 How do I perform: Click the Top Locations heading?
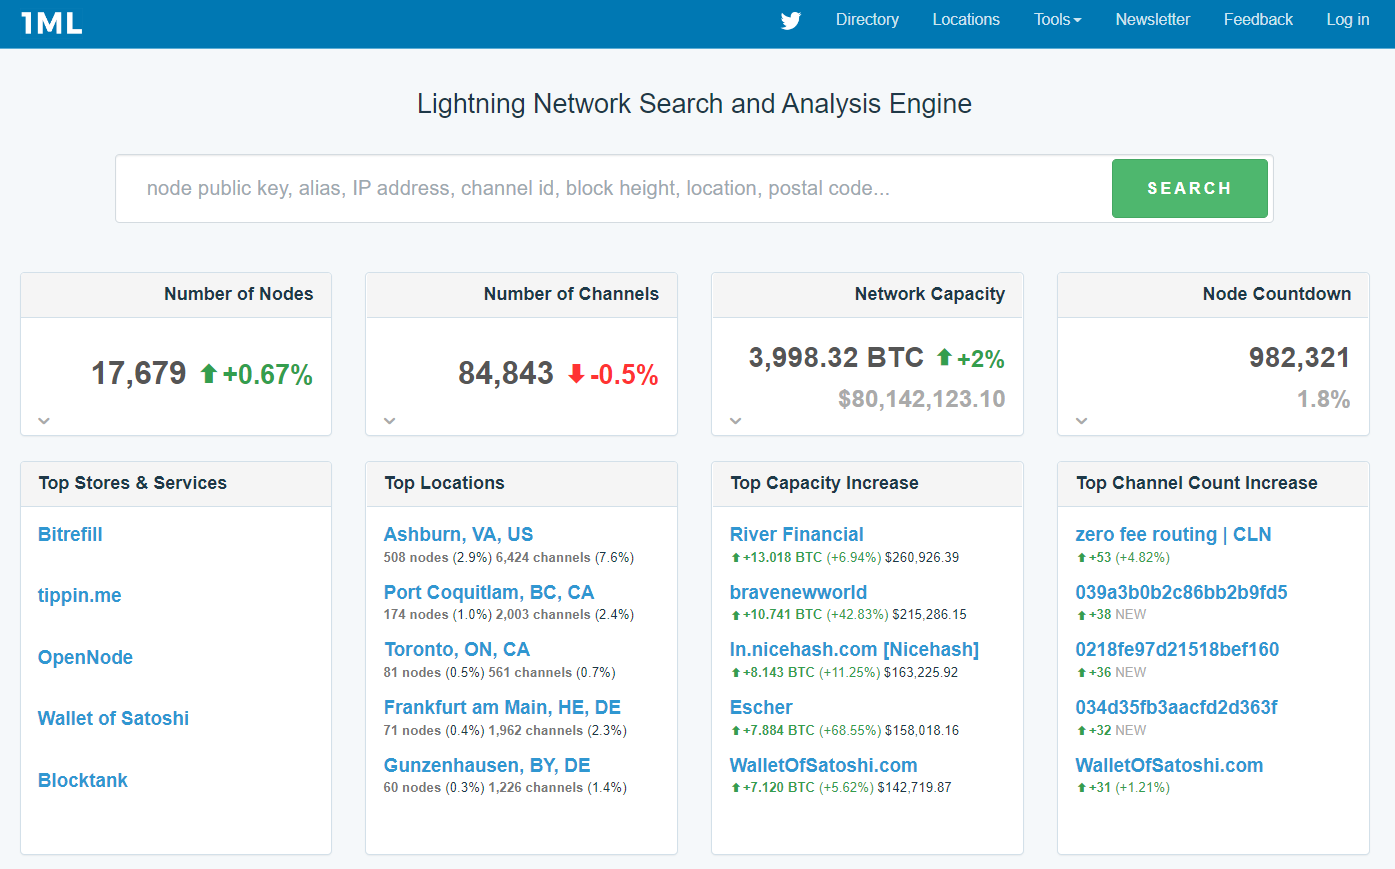pos(444,483)
